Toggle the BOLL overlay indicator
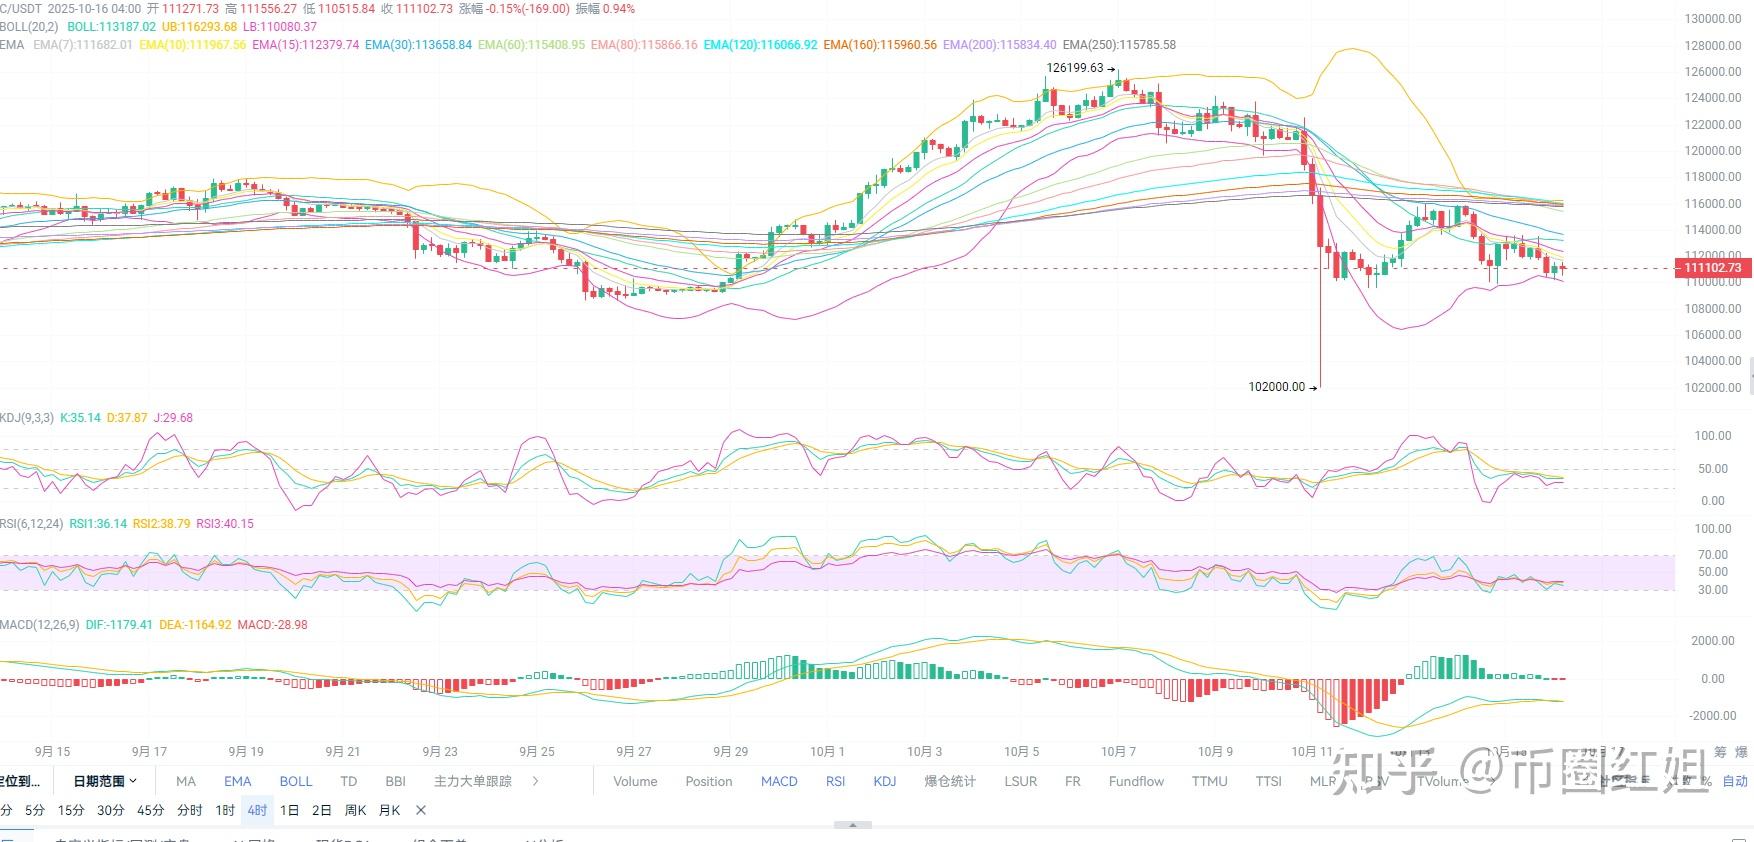1754x842 pixels. click(x=296, y=781)
